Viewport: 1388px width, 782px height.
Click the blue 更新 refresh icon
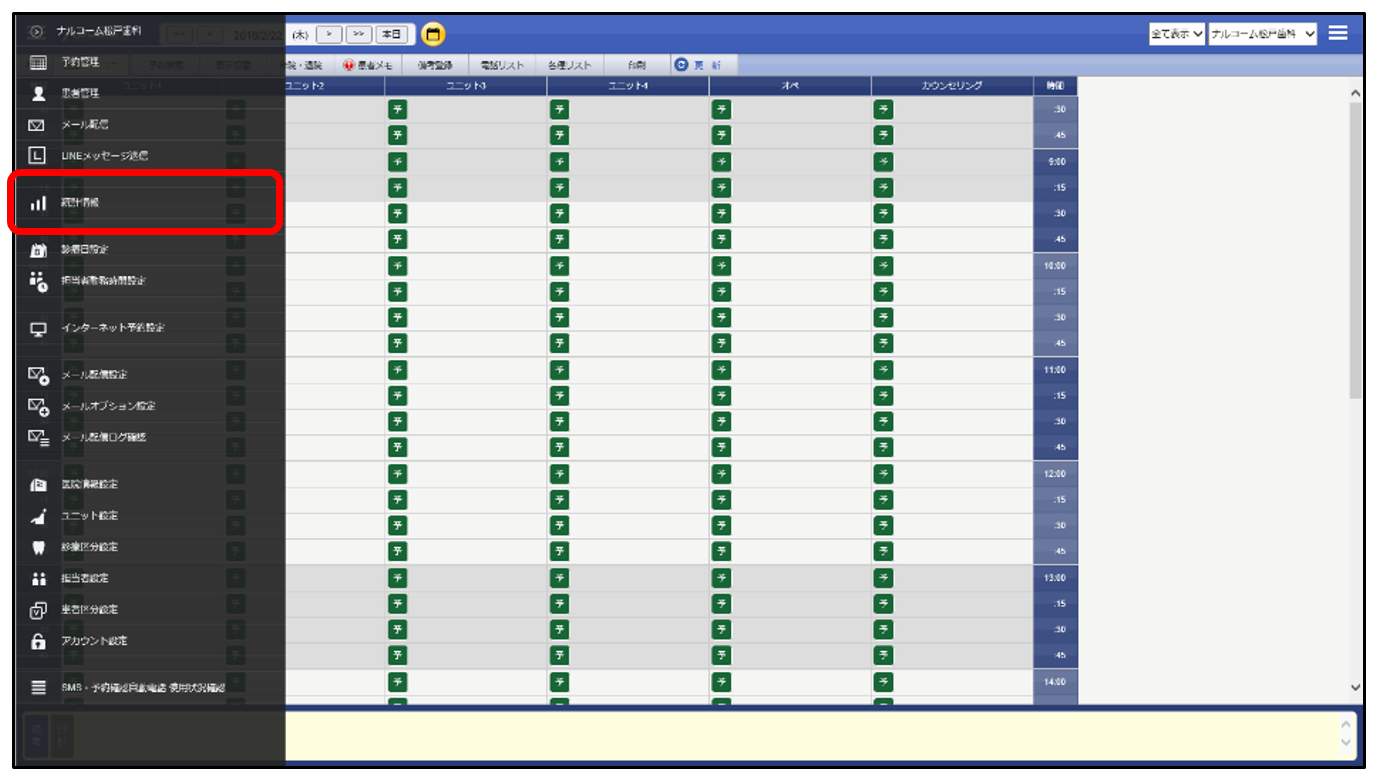(681, 64)
